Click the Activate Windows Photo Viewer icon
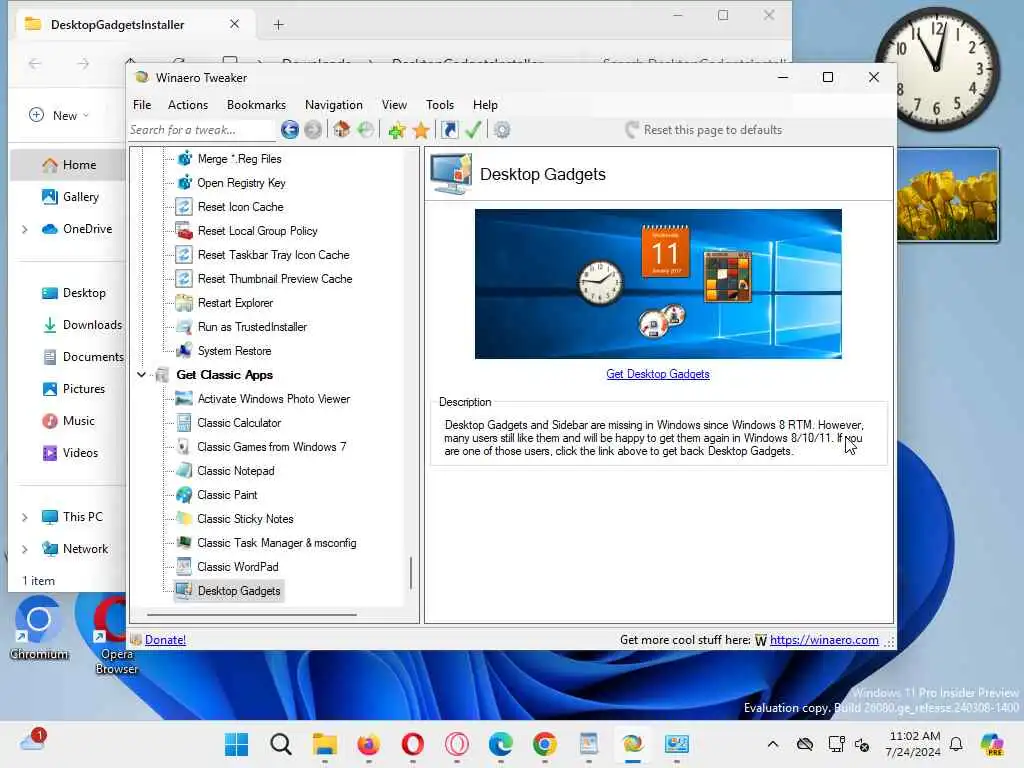The width and height of the screenshot is (1024, 768). point(184,399)
